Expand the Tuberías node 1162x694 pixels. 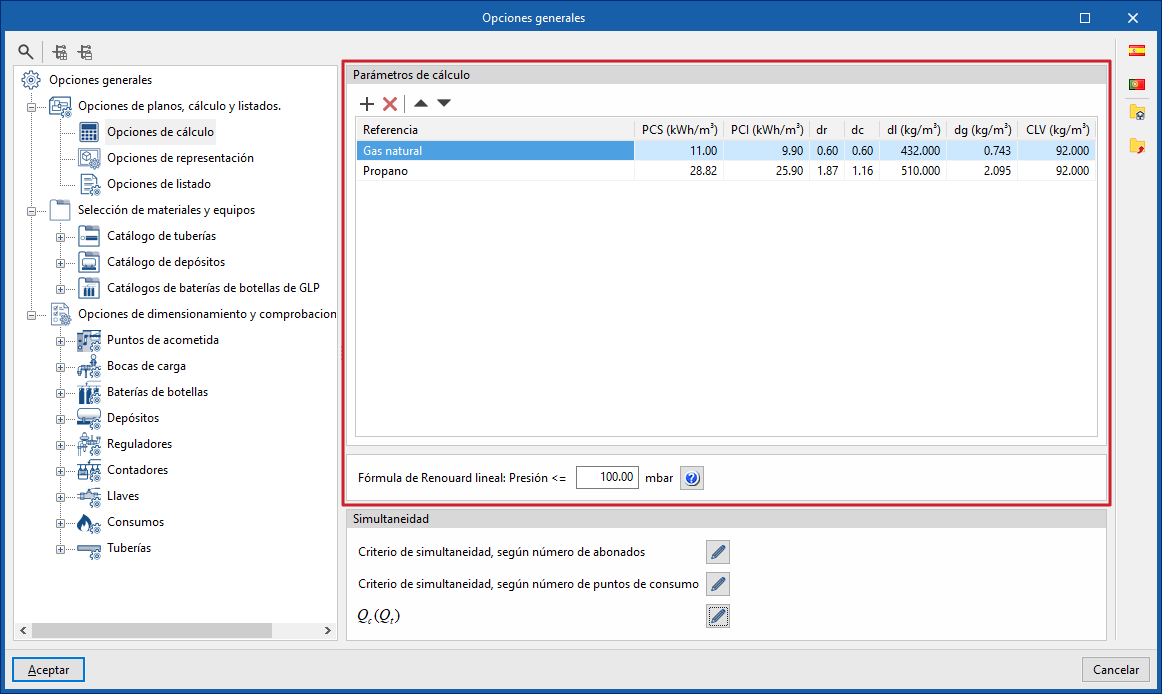point(60,549)
